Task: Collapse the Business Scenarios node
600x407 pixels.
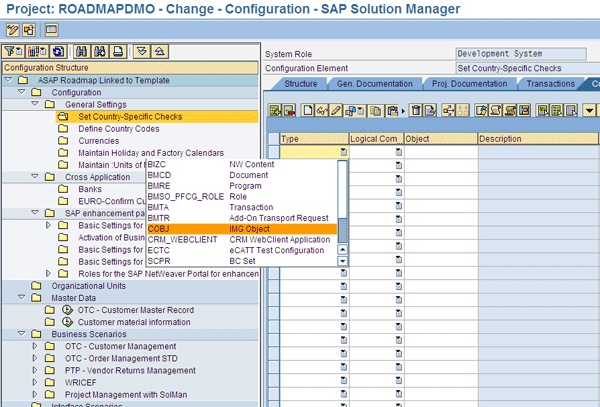Action: [21, 334]
